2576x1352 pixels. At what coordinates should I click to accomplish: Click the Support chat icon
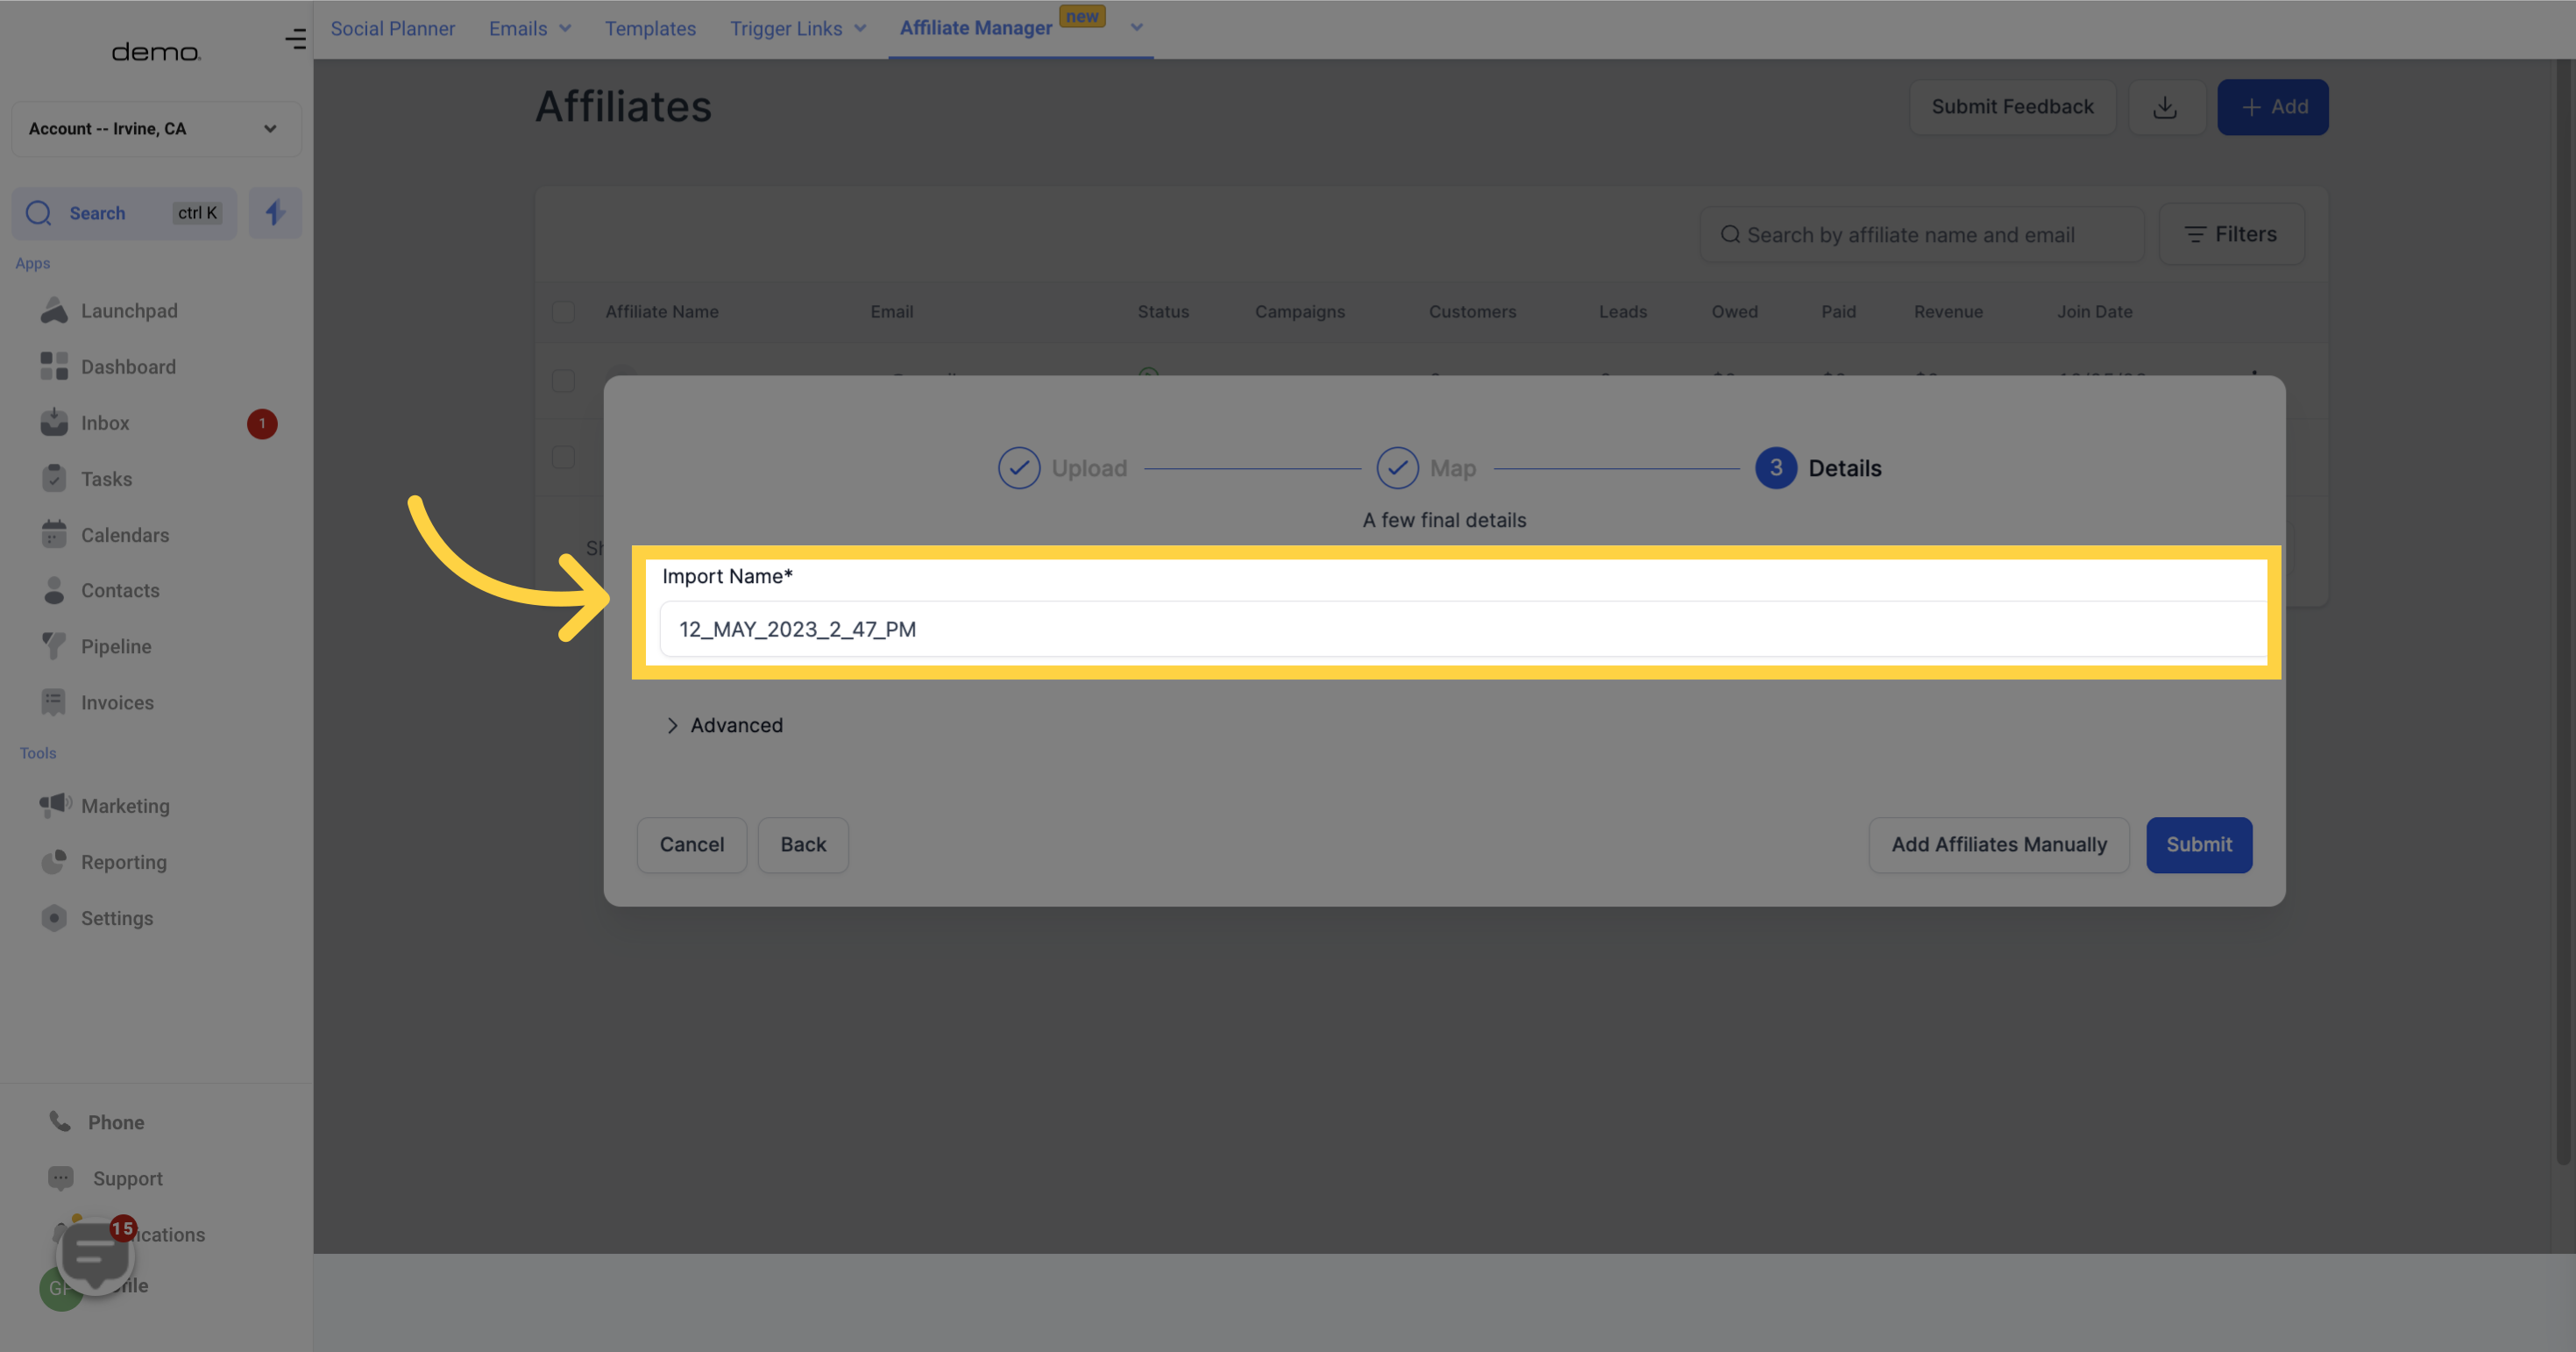(x=61, y=1178)
